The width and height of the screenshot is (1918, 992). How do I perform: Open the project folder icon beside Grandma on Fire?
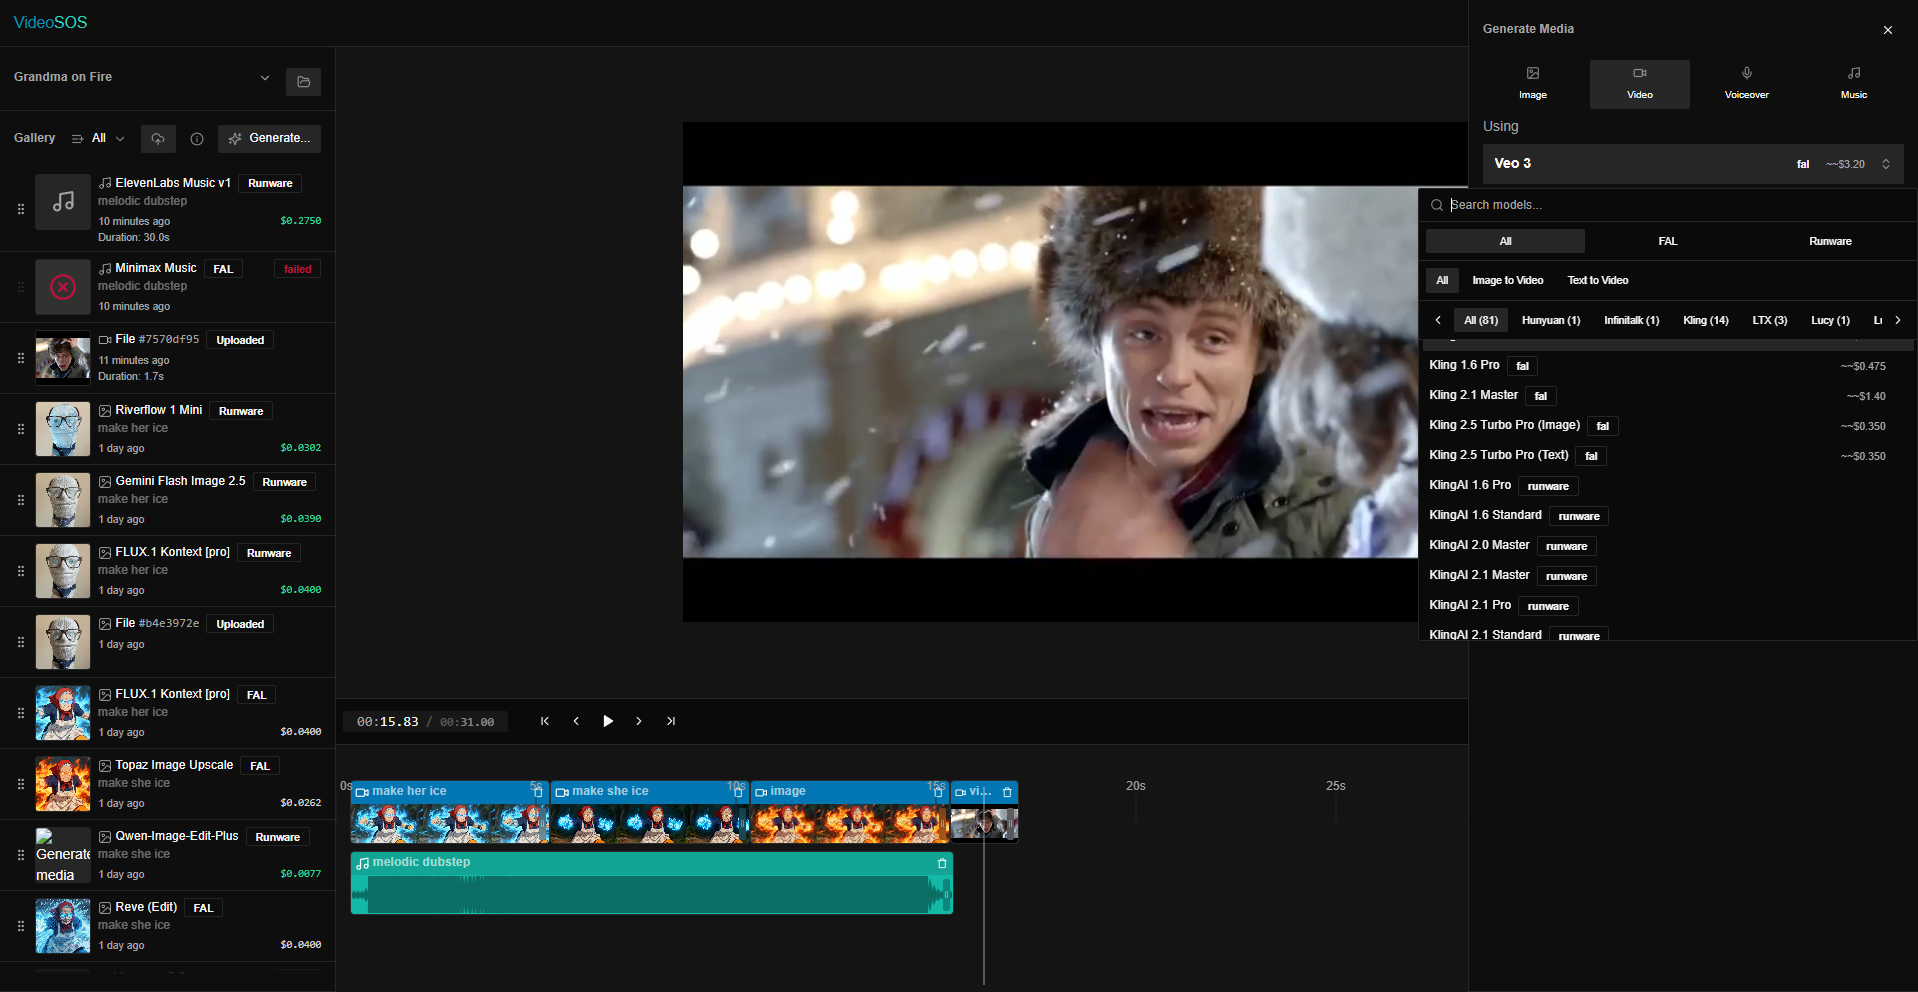click(x=303, y=82)
